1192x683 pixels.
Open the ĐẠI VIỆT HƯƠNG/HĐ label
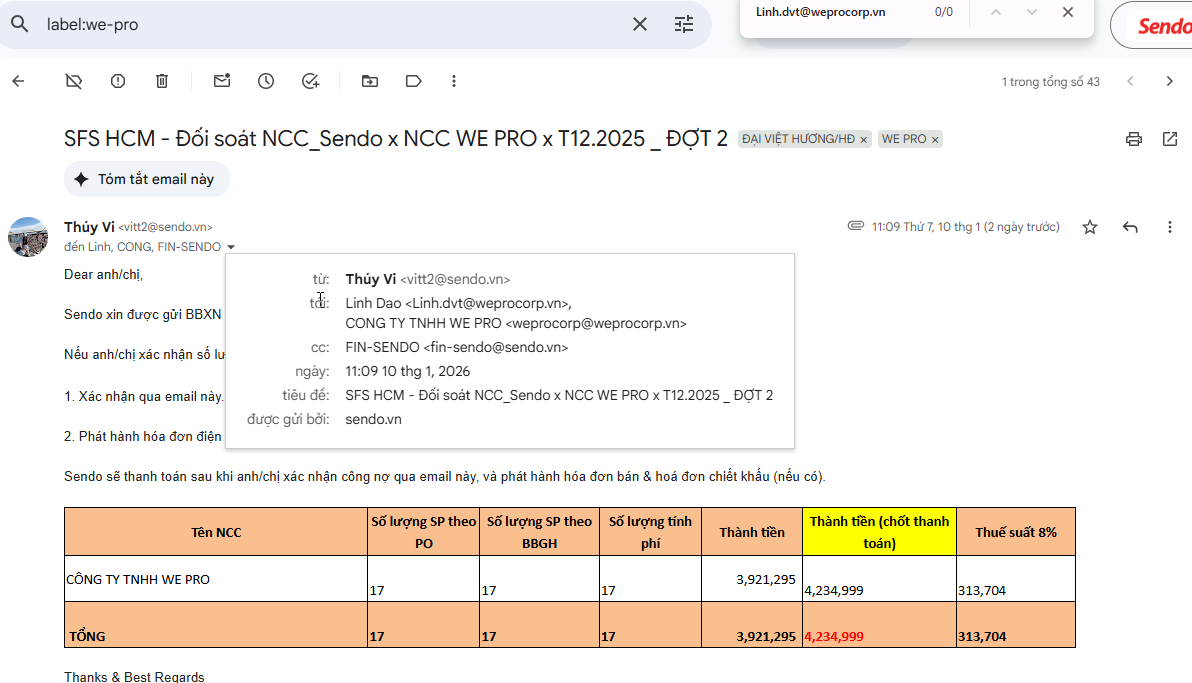pos(798,139)
